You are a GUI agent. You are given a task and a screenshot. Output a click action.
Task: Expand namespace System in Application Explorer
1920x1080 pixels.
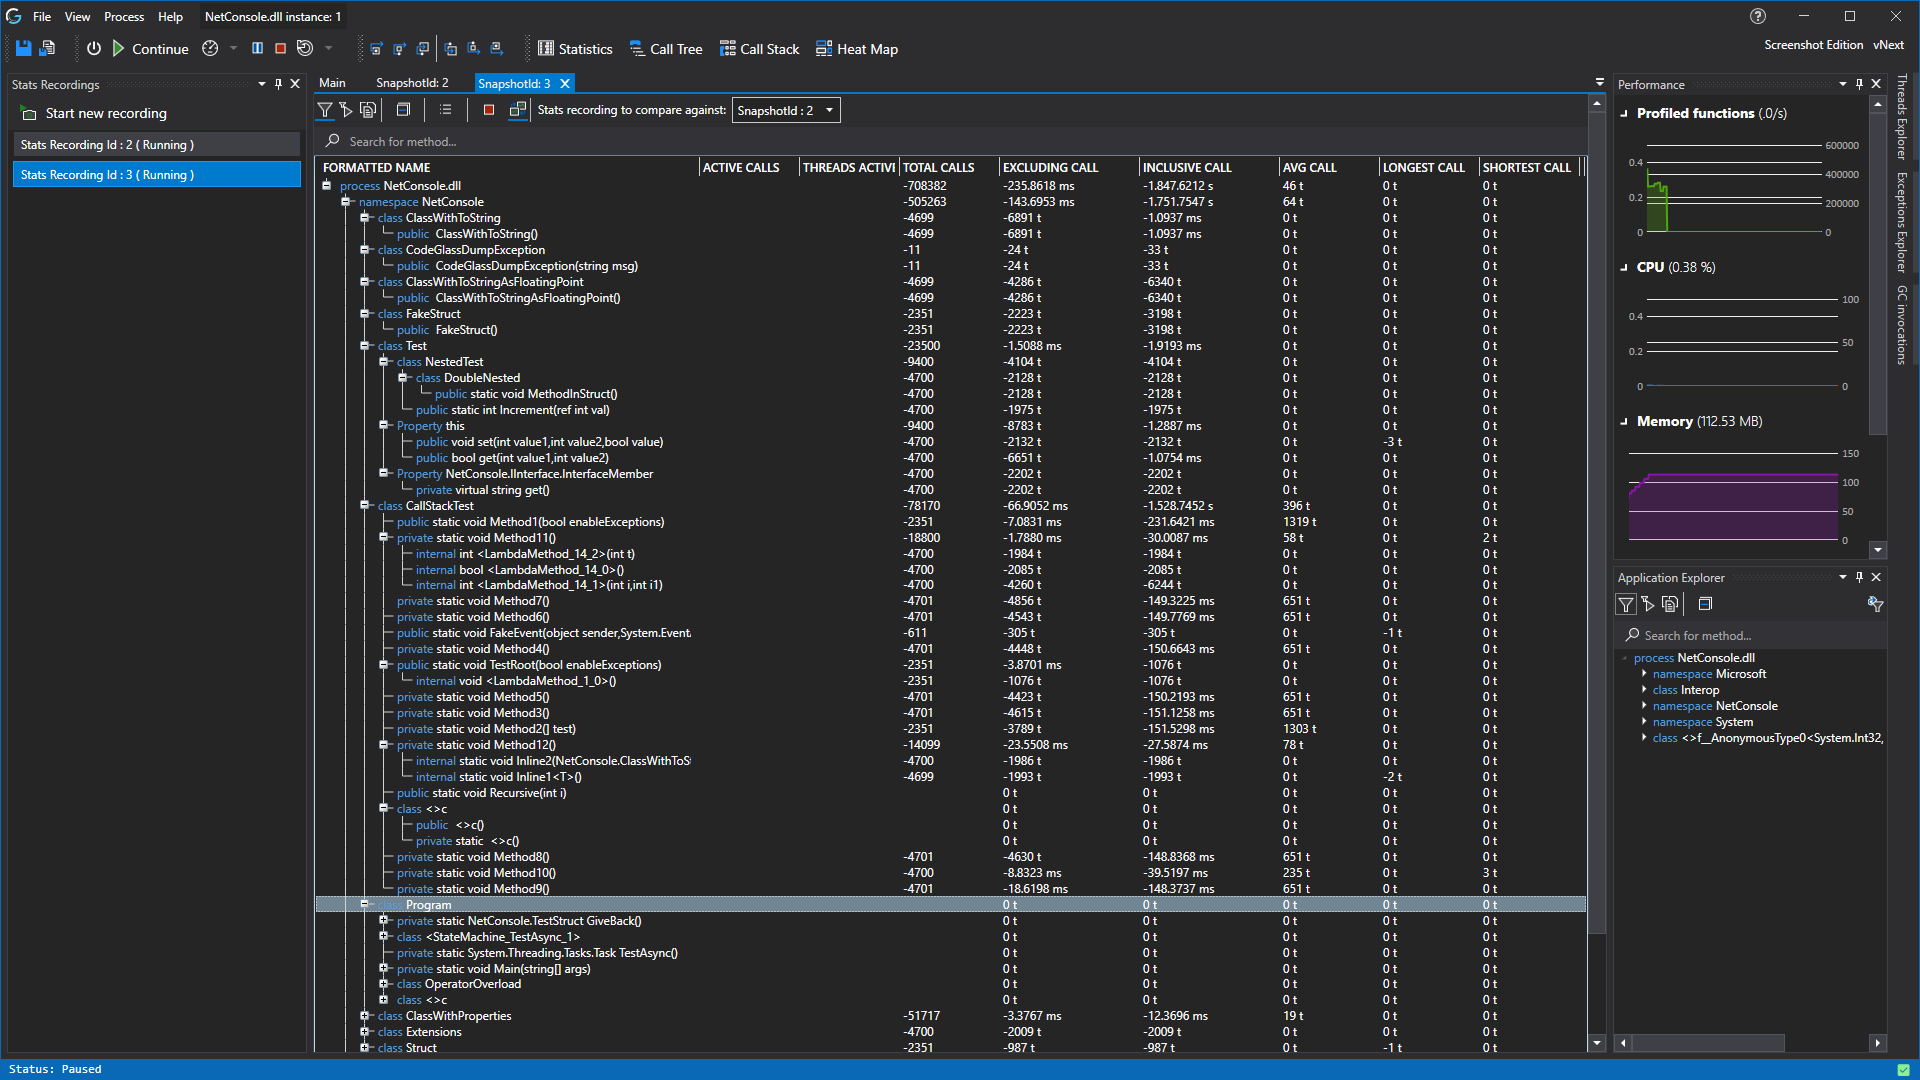1644,721
